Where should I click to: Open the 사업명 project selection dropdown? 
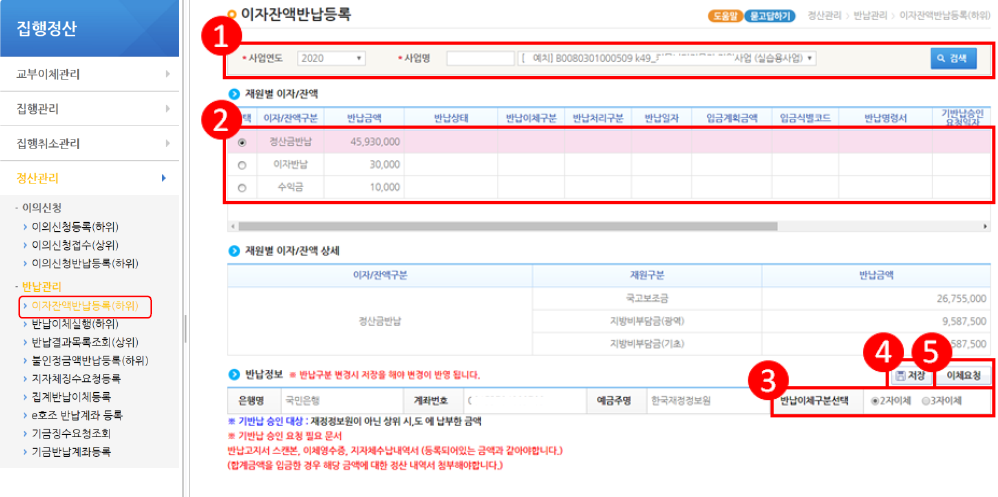coord(667,59)
